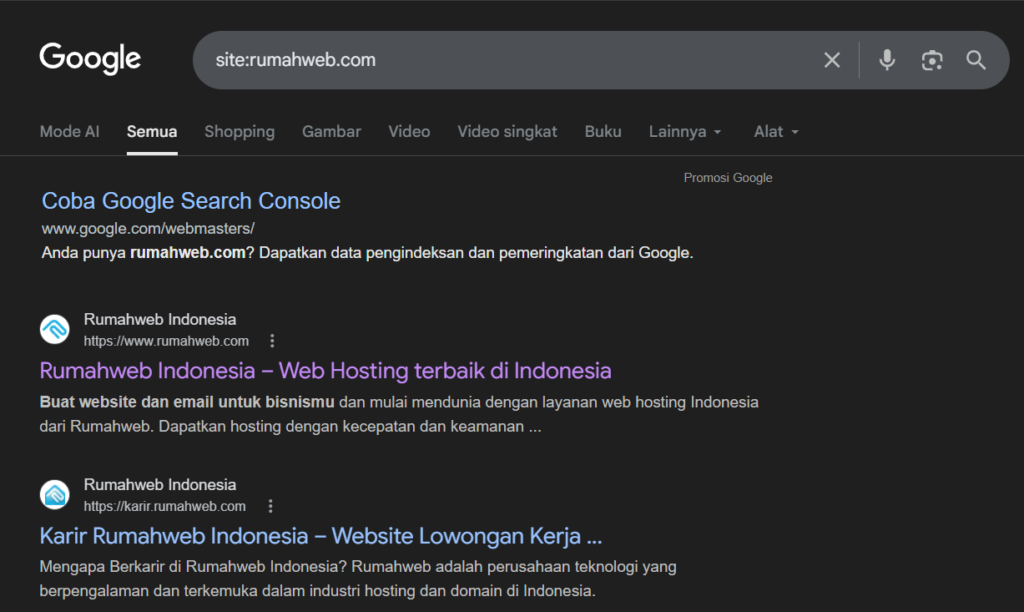Open the Shopping tab
The image size is (1024, 612).
(x=239, y=131)
